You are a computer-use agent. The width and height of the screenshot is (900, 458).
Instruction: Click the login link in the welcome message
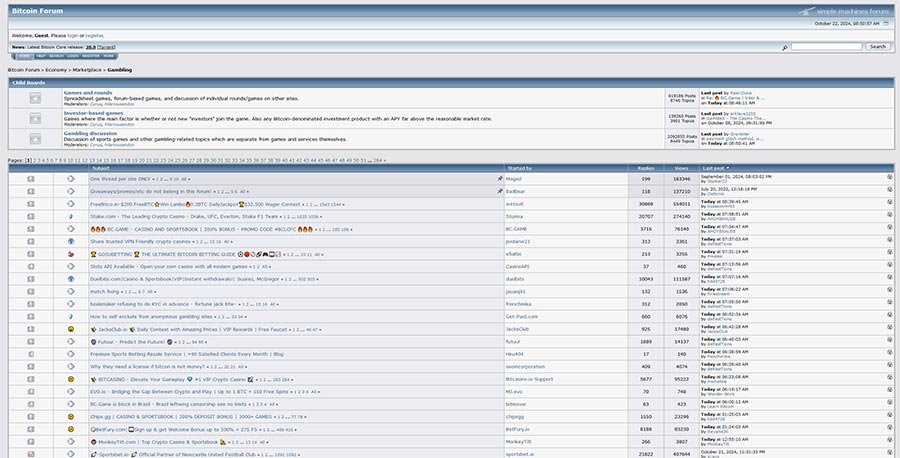pyautogui.click(x=73, y=36)
